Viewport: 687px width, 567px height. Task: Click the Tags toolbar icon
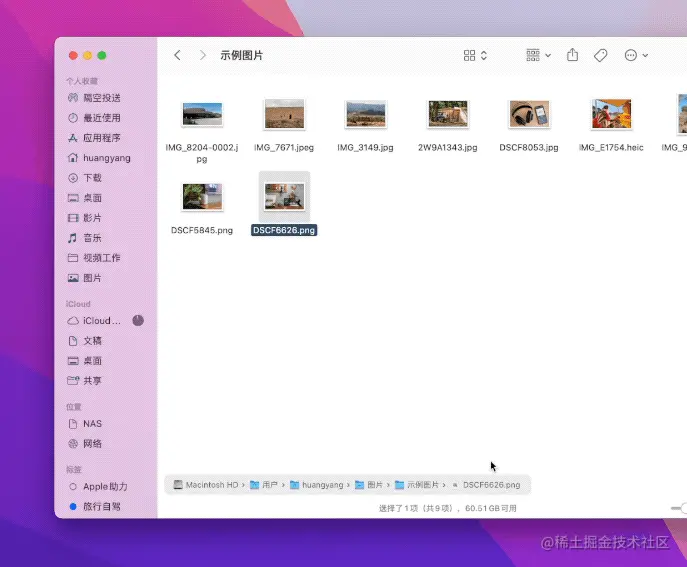[x=600, y=55]
